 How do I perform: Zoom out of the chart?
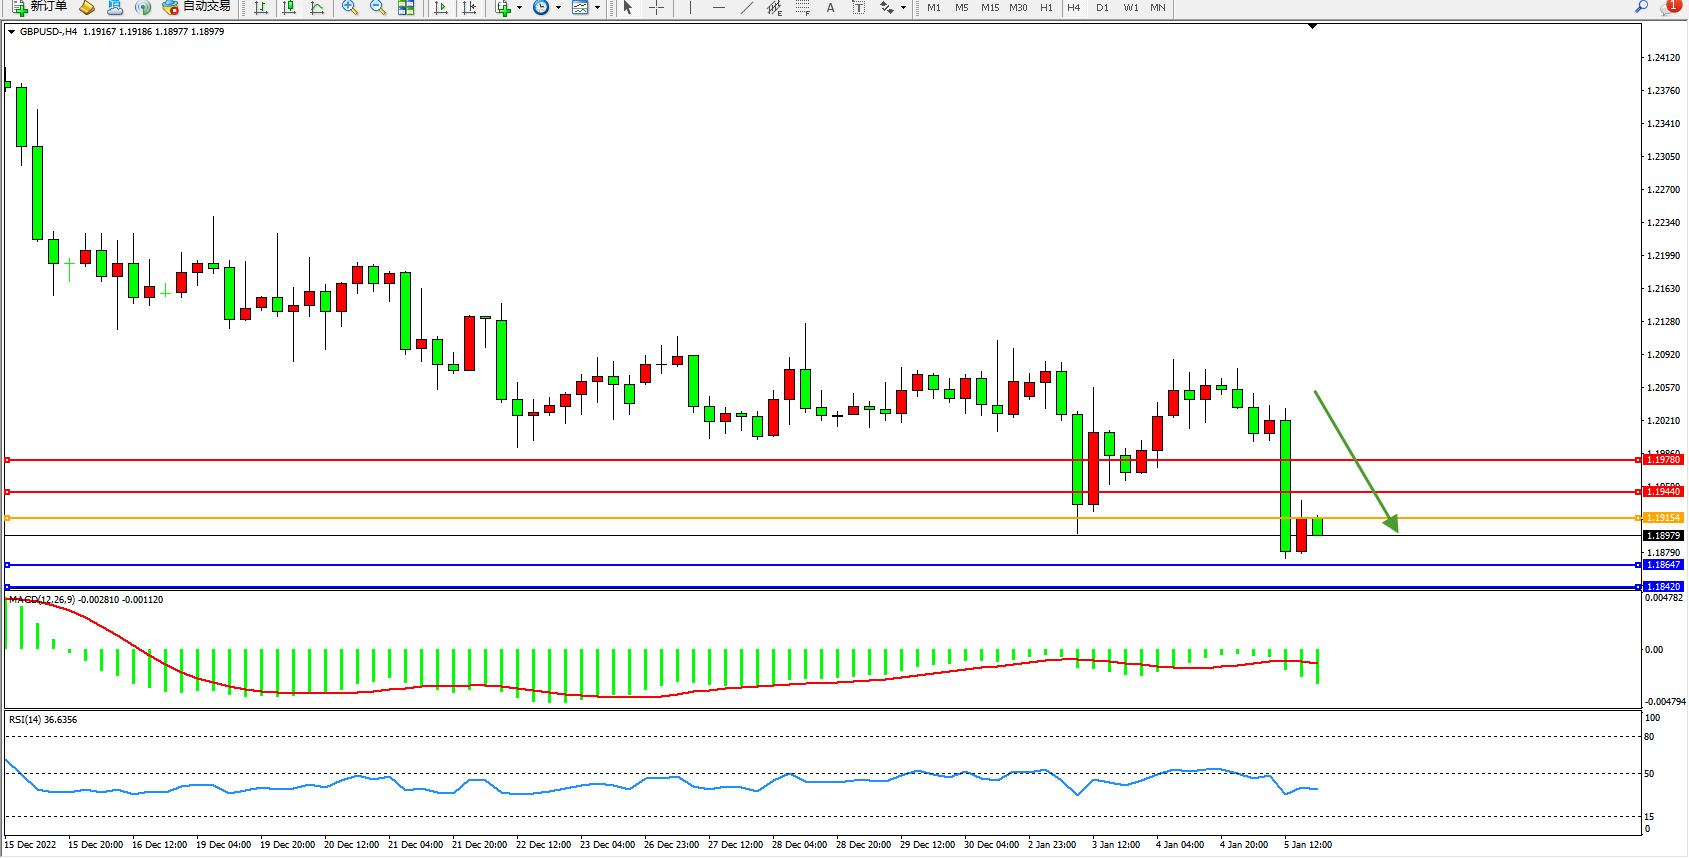pos(378,8)
